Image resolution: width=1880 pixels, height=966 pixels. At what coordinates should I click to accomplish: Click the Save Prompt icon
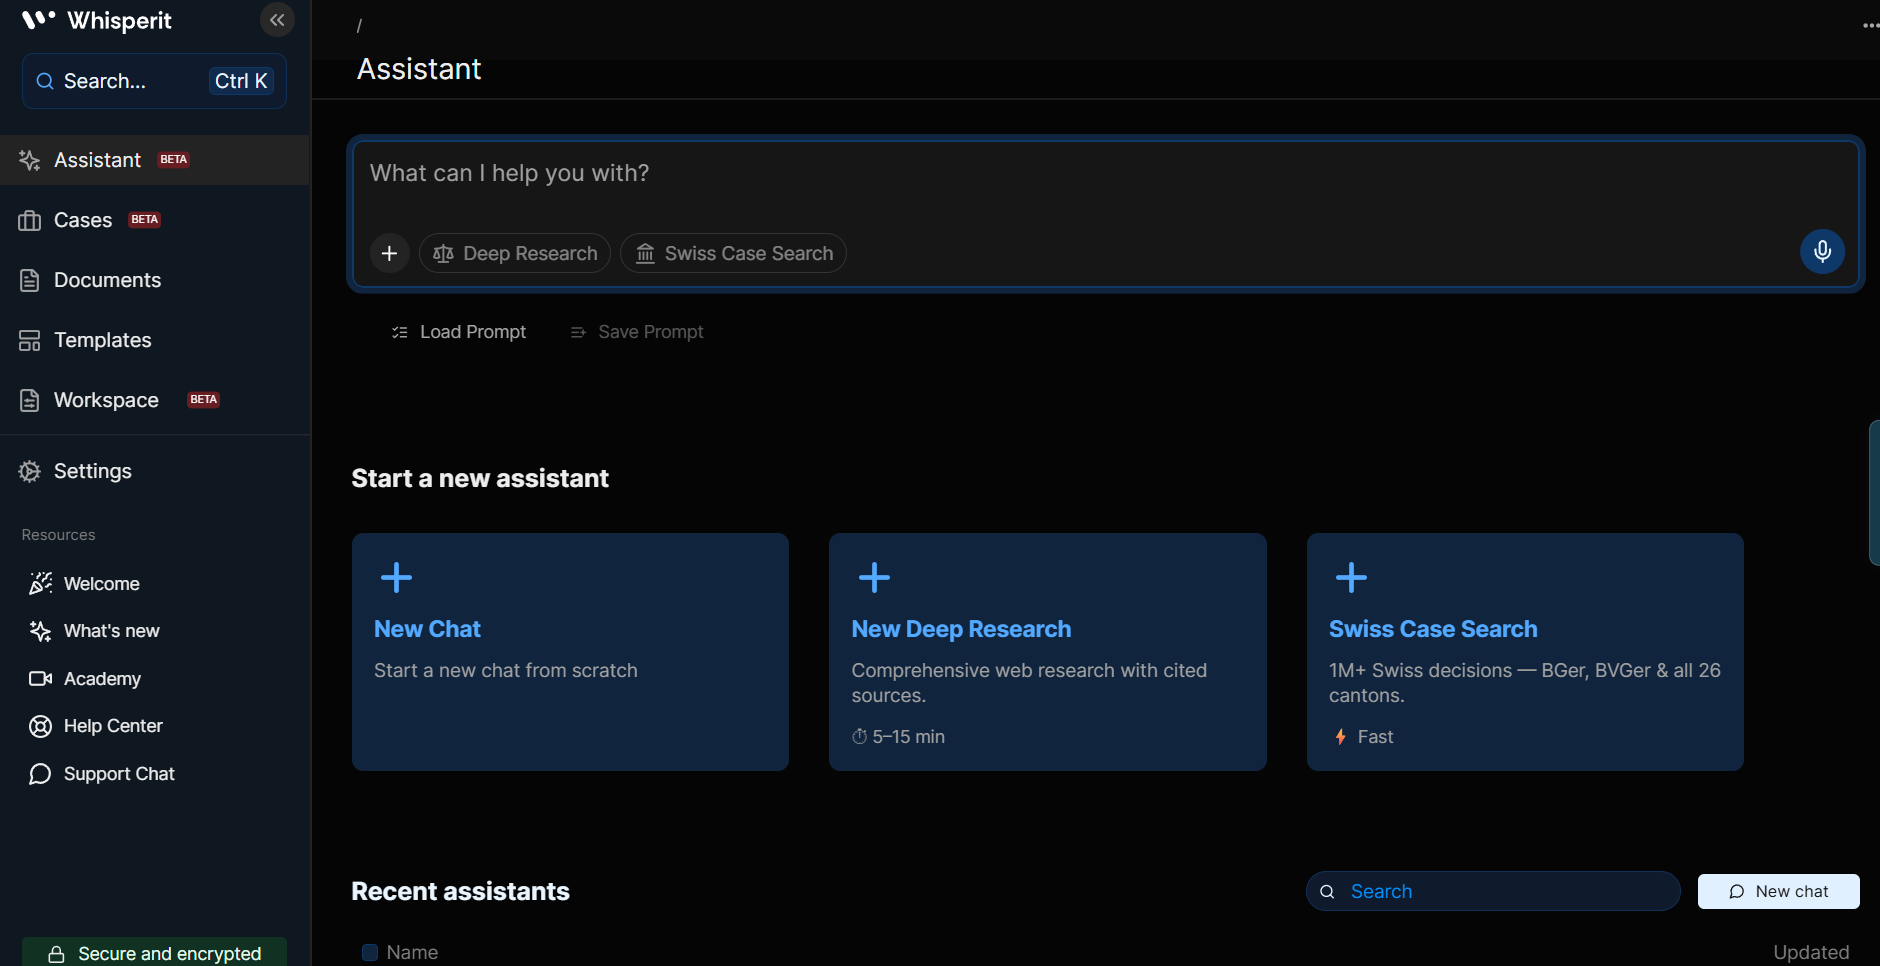(x=578, y=332)
